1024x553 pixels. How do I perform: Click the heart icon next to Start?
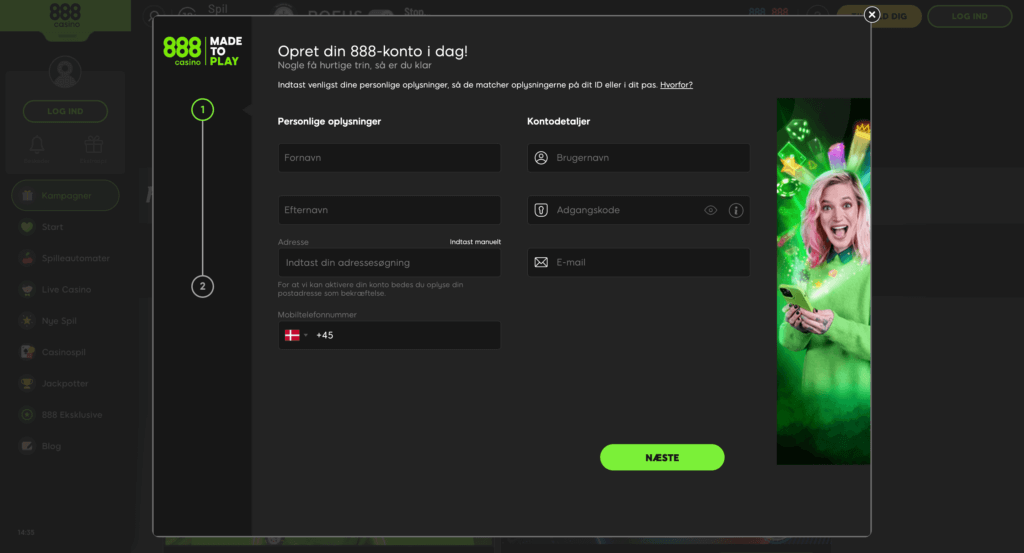pos(27,227)
